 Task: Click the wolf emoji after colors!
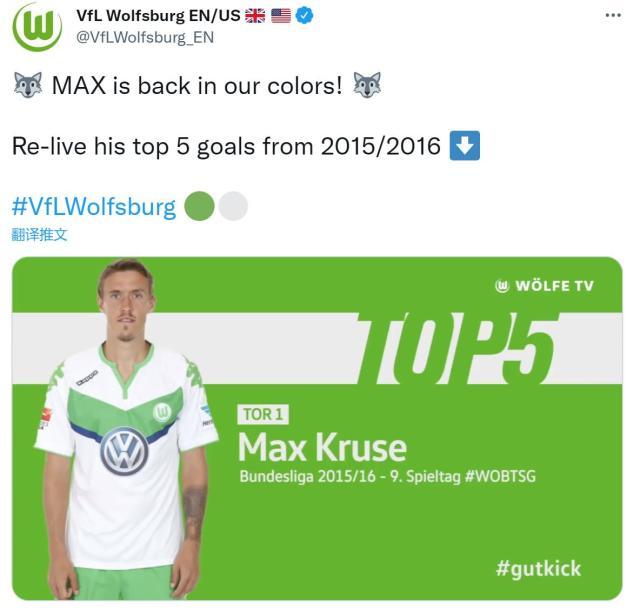(367, 85)
